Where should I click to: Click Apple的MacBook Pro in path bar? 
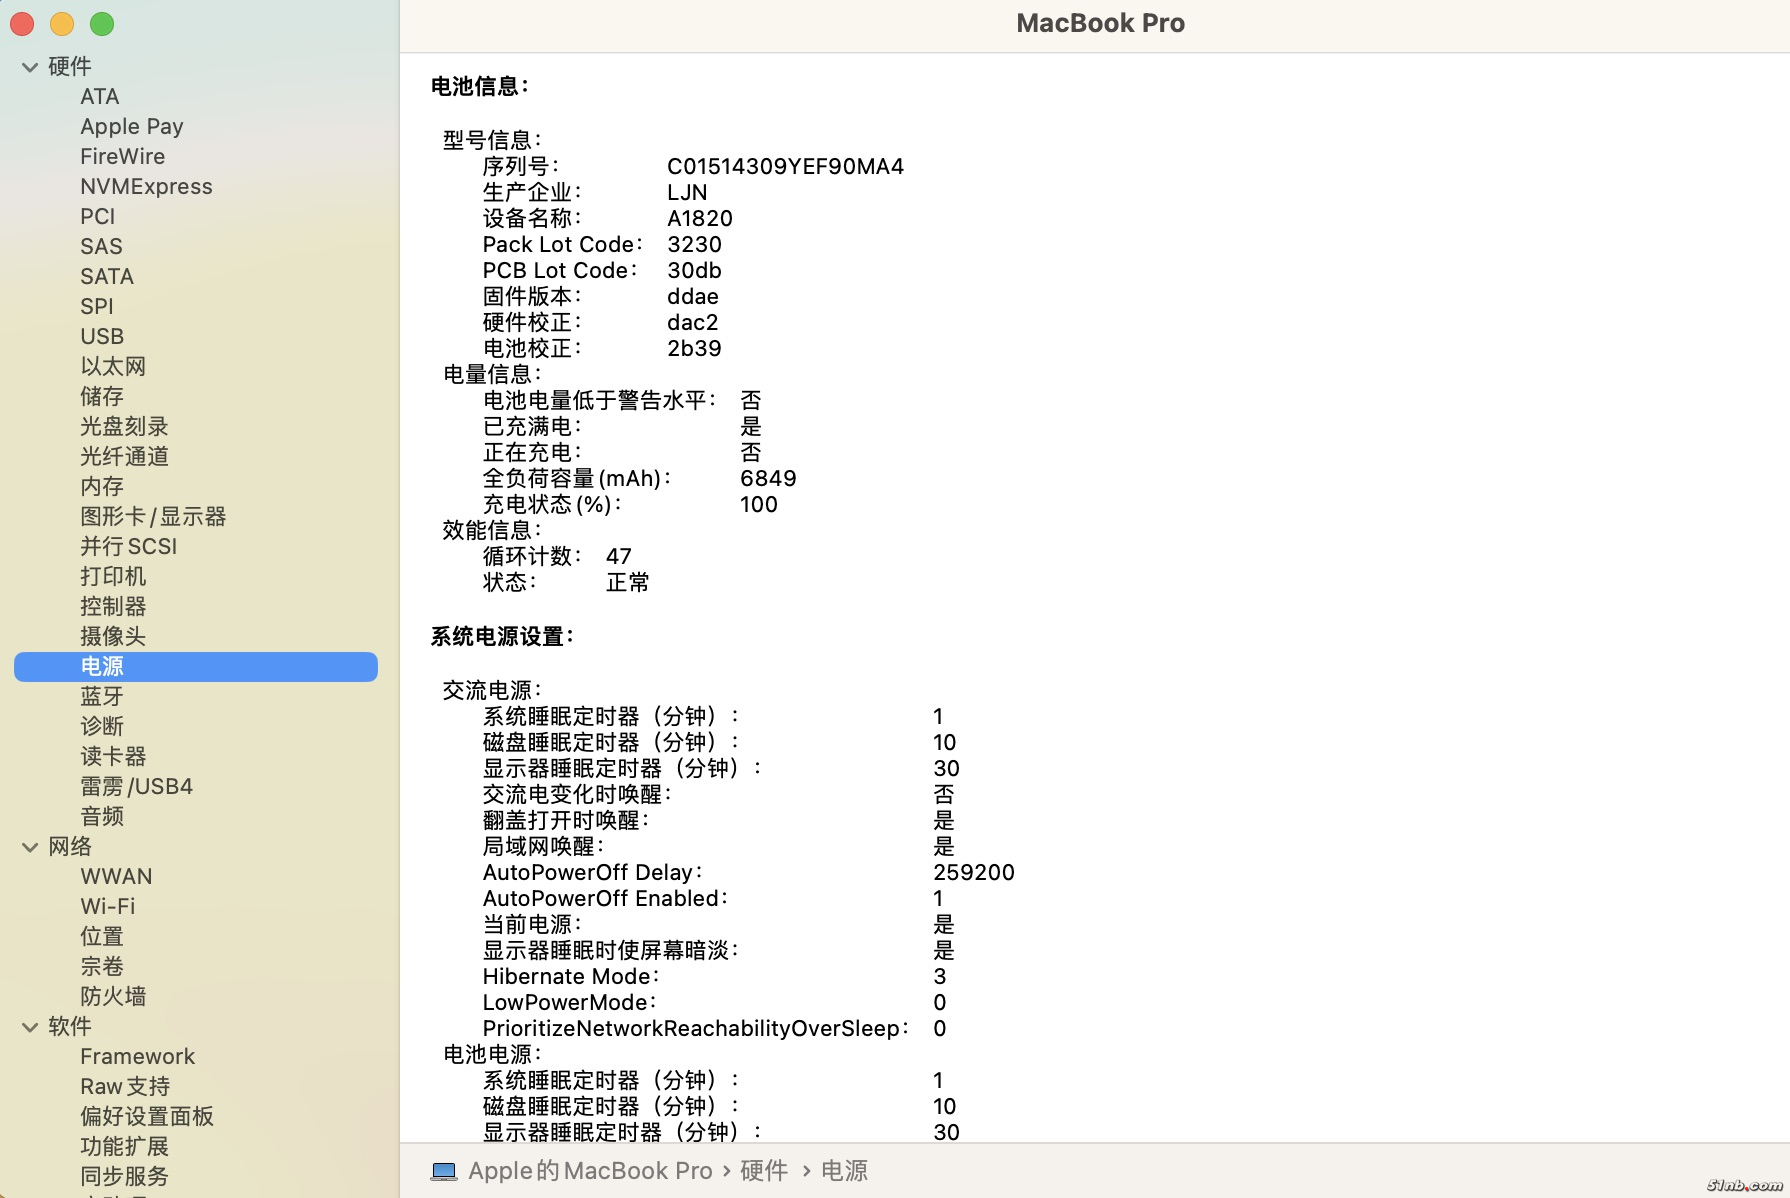coord(590,1171)
